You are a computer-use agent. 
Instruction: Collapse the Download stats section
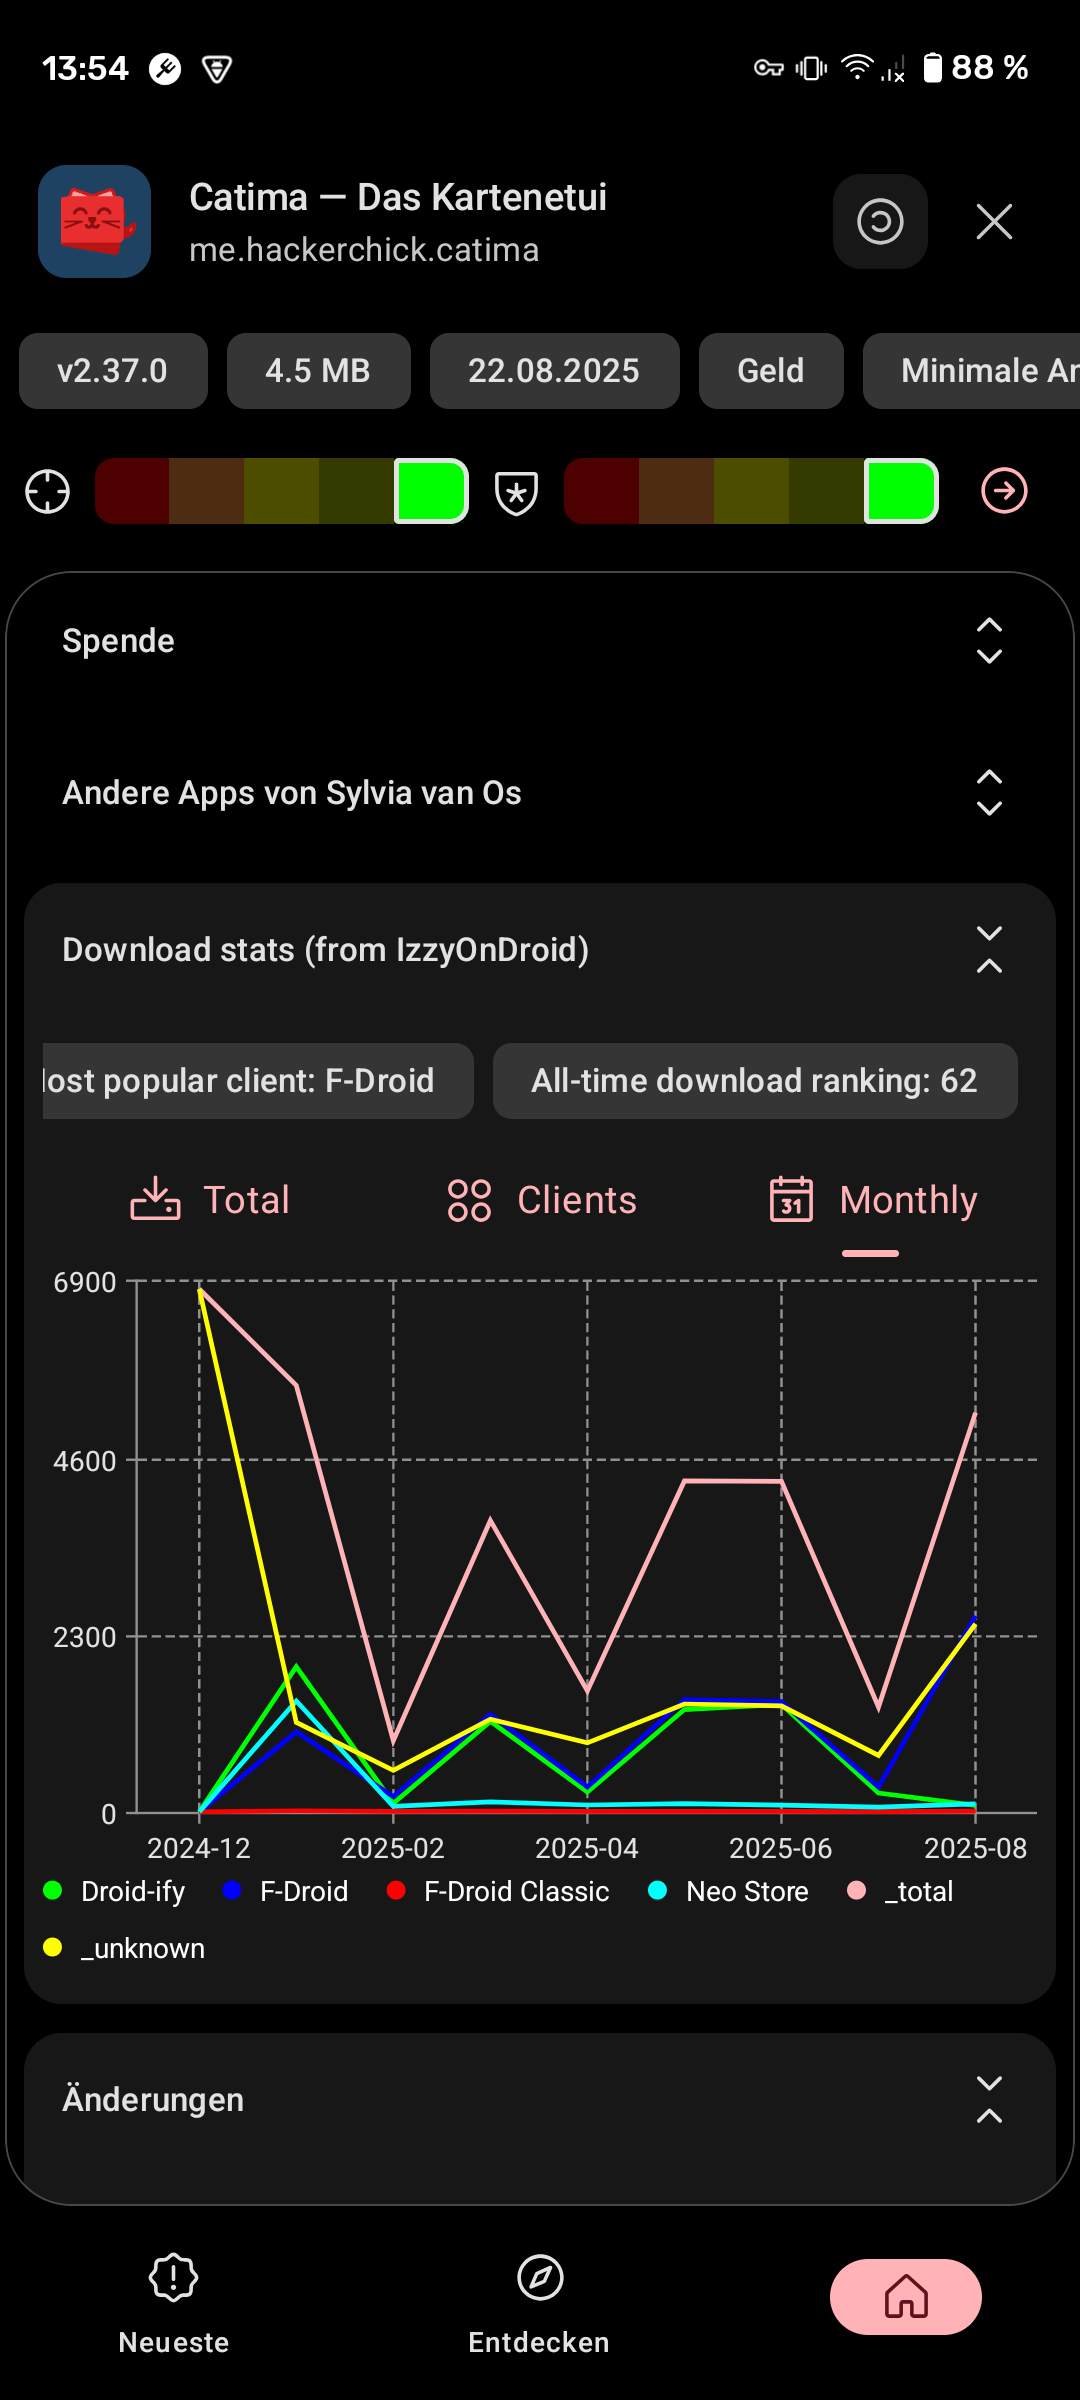[988, 949]
